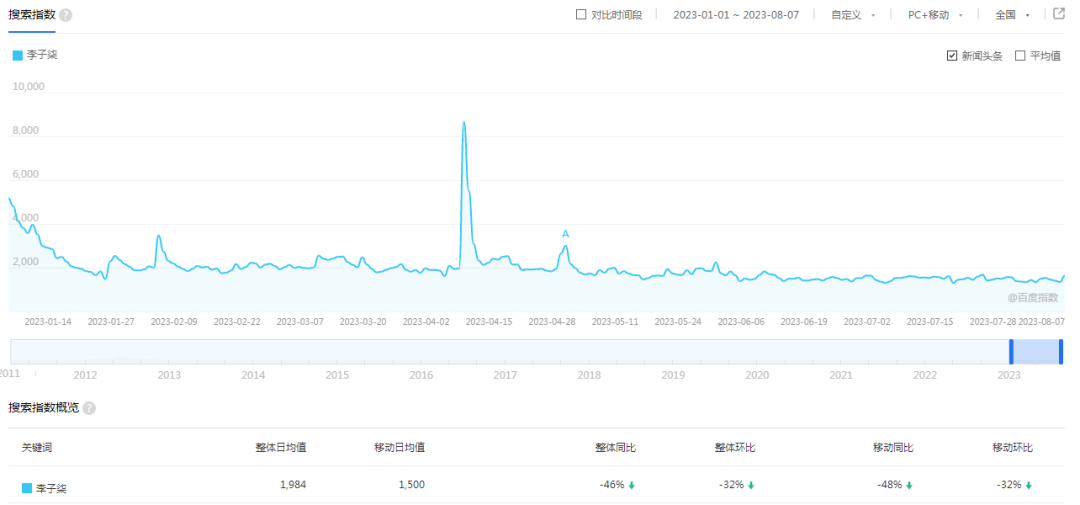Click the help icon next to 搜索指数概览
Viewport: 1080px width, 505px height.
click(89, 409)
